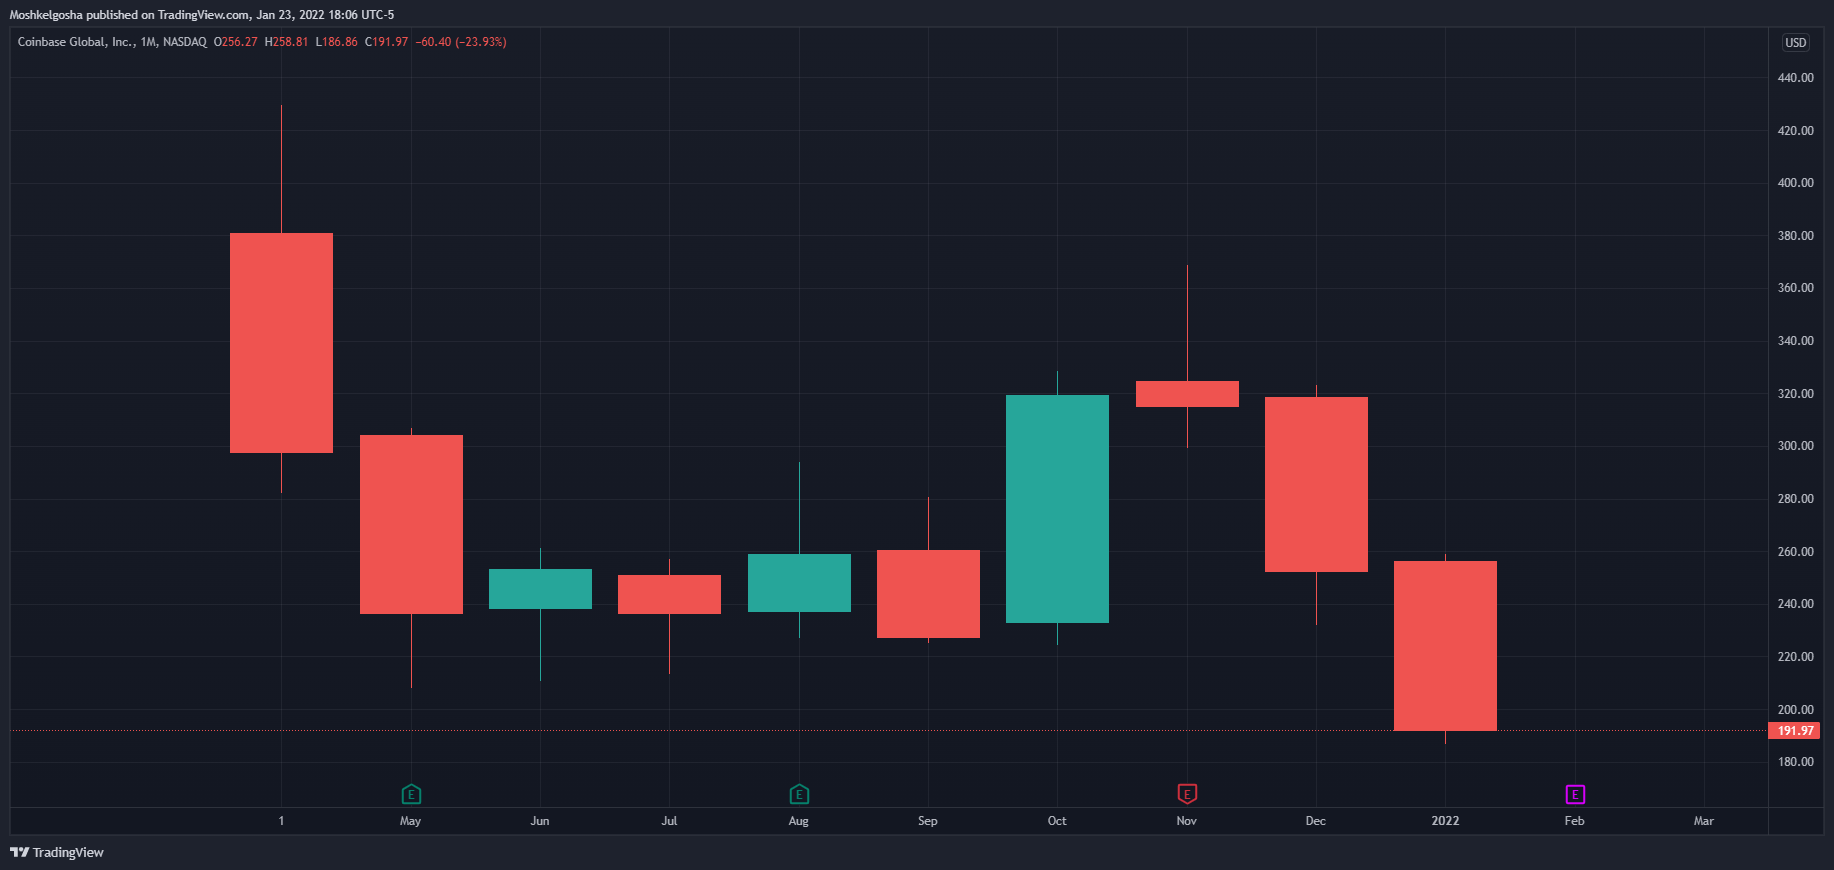1834x870 pixels.
Task: Click the 320.00 price axis label
Action: pyautogui.click(x=1795, y=394)
